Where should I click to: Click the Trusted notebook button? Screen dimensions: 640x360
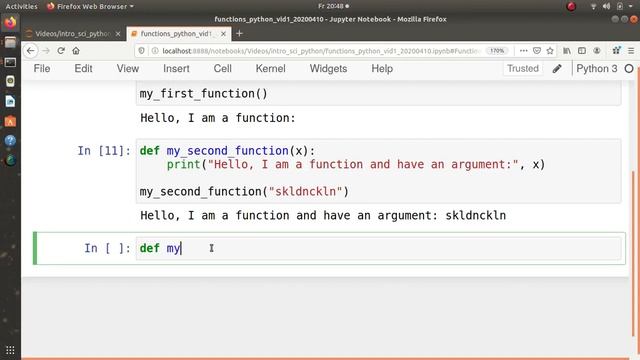523,69
